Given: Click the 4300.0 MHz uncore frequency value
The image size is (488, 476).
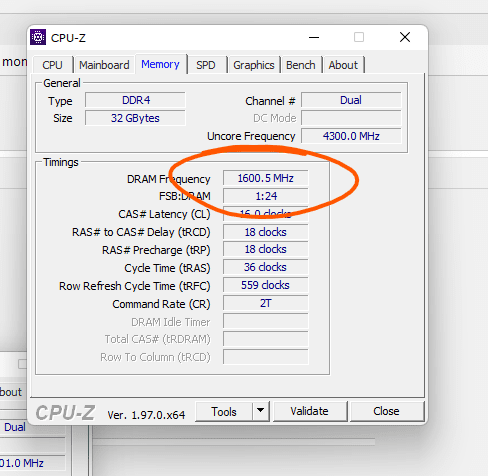Looking at the screenshot, I should click(x=351, y=136).
